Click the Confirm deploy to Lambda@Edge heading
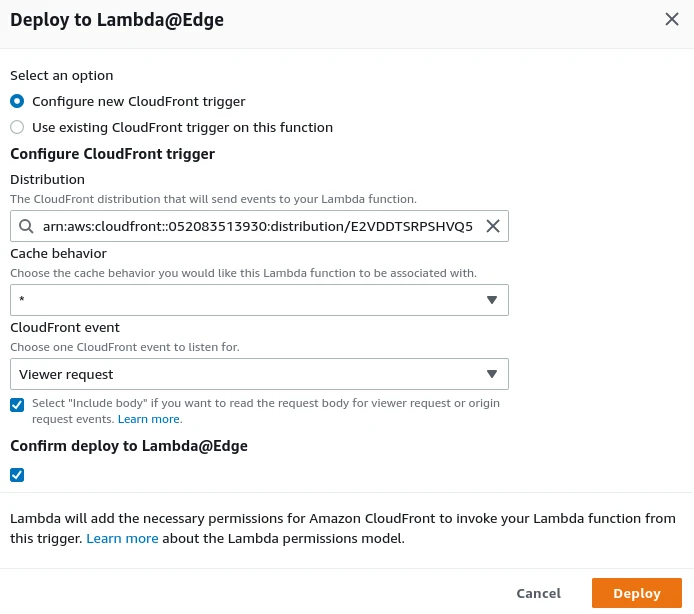This screenshot has height=614, width=694. (x=128, y=446)
